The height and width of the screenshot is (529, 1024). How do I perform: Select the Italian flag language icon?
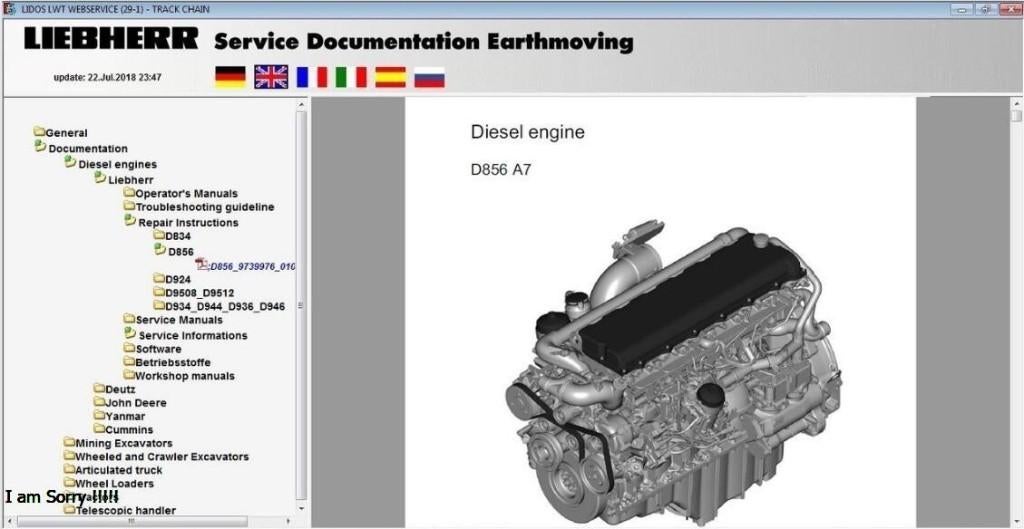(x=350, y=77)
